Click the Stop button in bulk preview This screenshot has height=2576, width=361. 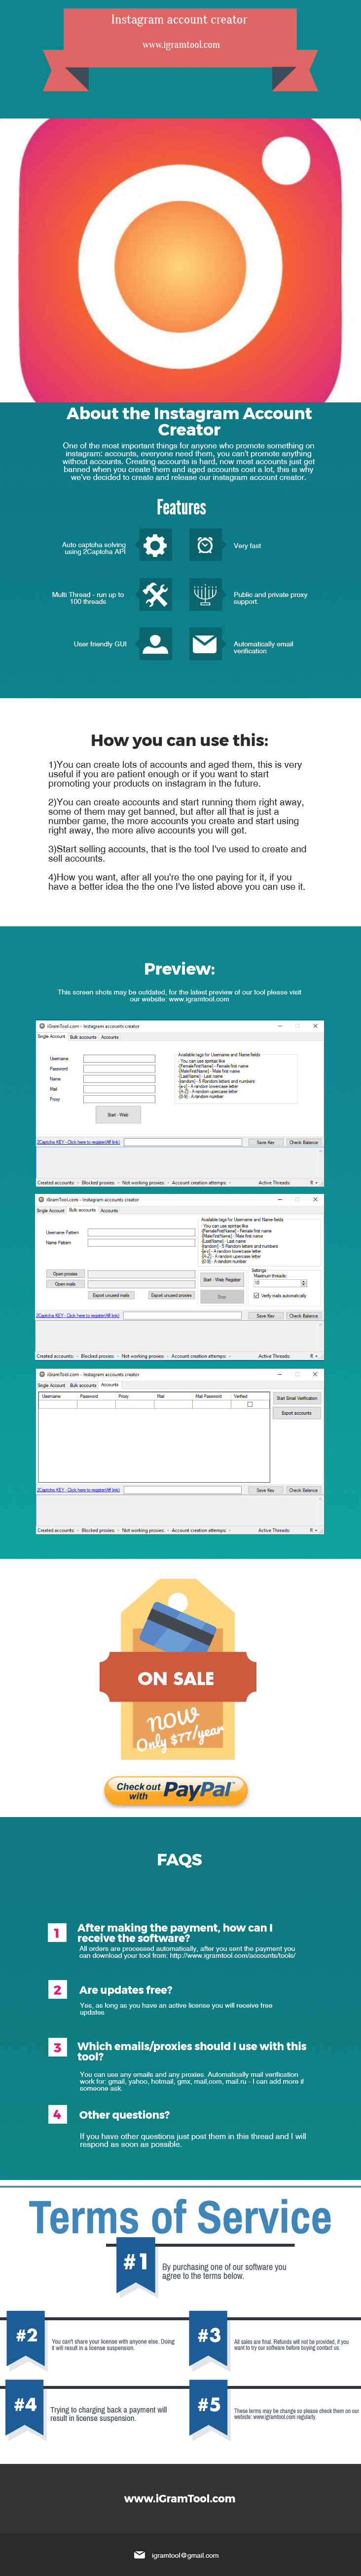pos(222,1296)
